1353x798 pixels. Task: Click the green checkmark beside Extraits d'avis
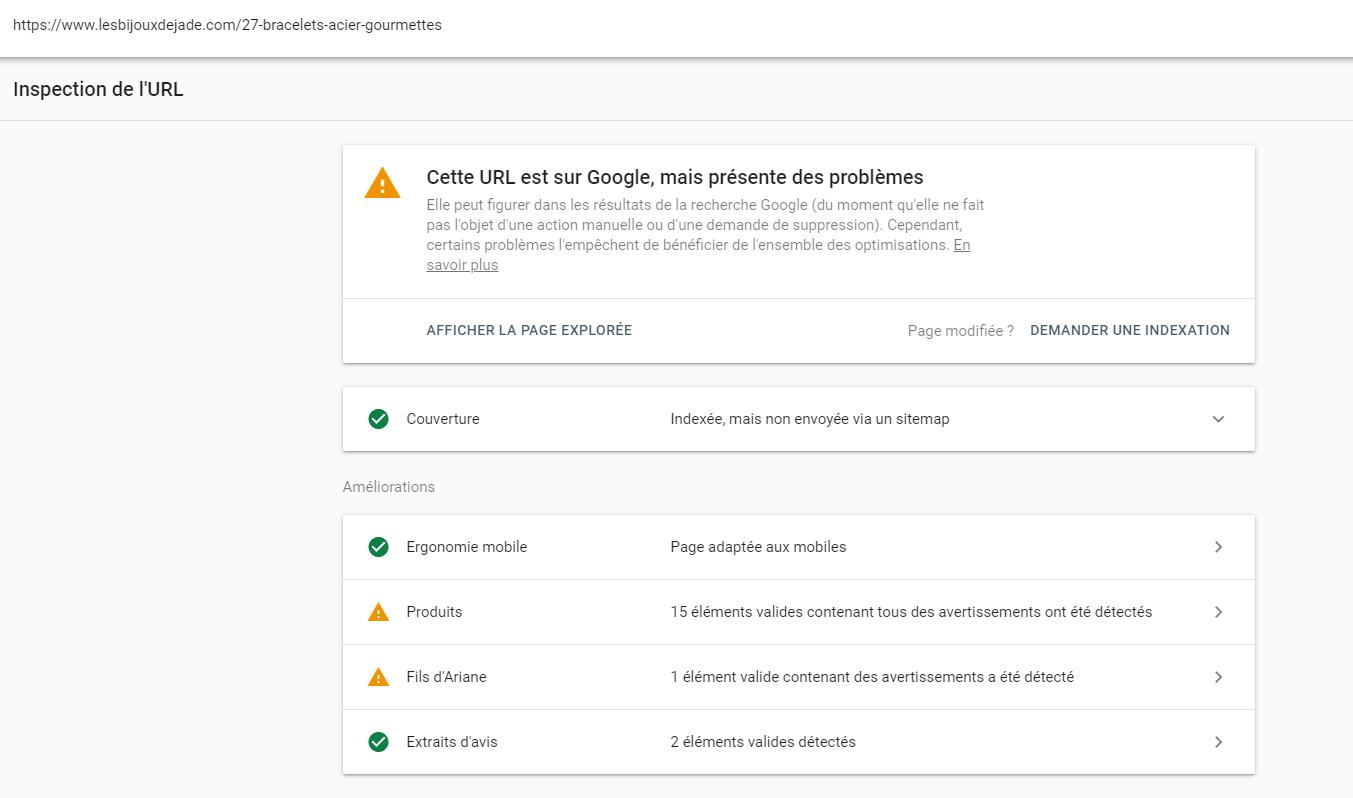click(x=378, y=742)
